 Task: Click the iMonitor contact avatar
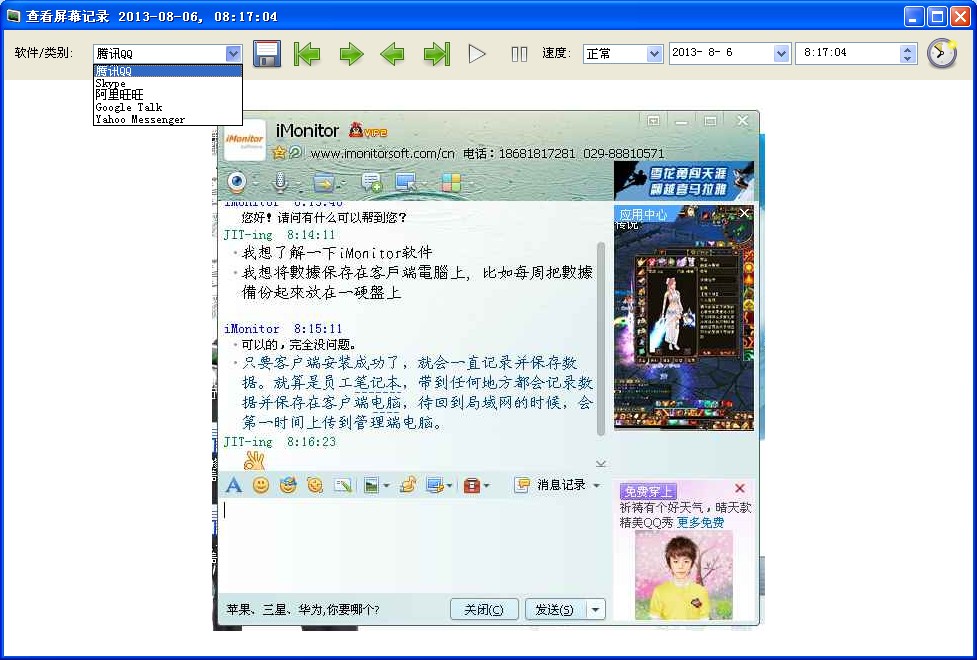(244, 139)
